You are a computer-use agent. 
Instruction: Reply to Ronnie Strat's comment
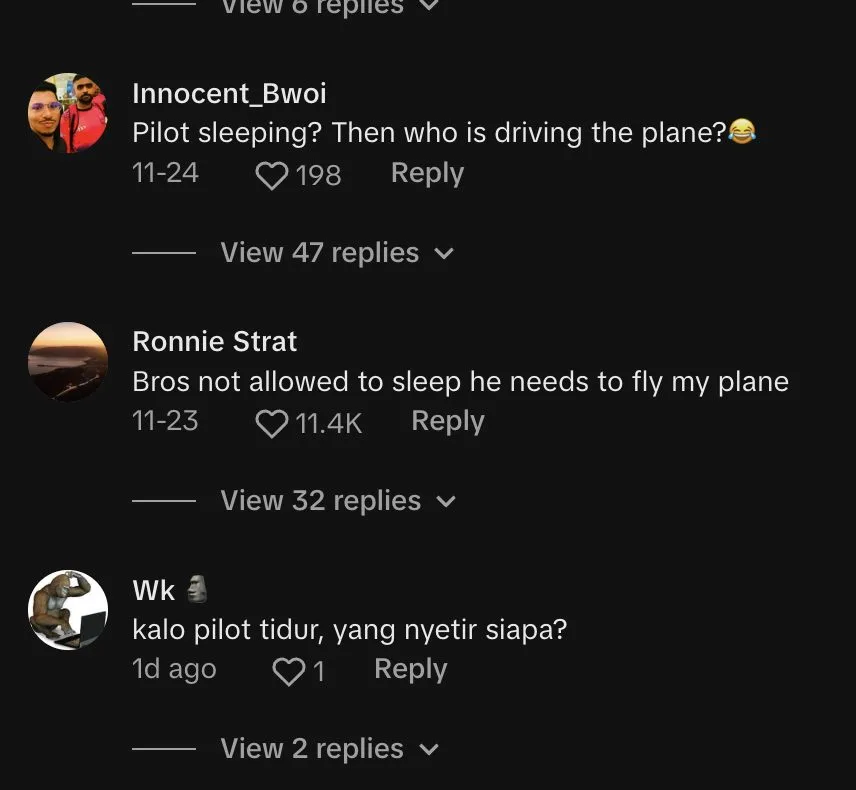point(447,421)
